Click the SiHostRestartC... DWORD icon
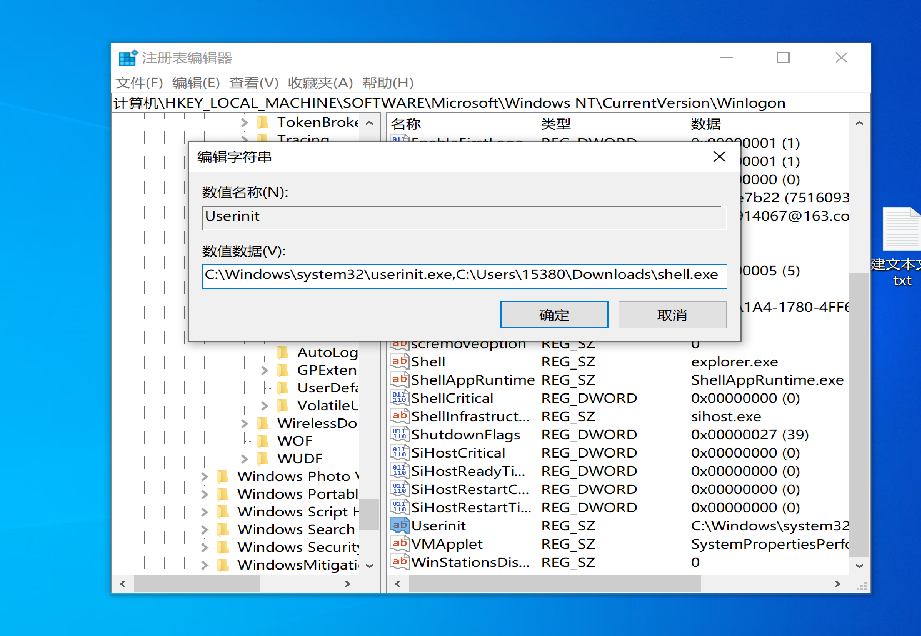The width and height of the screenshot is (921, 636). [x=399, y=489]
